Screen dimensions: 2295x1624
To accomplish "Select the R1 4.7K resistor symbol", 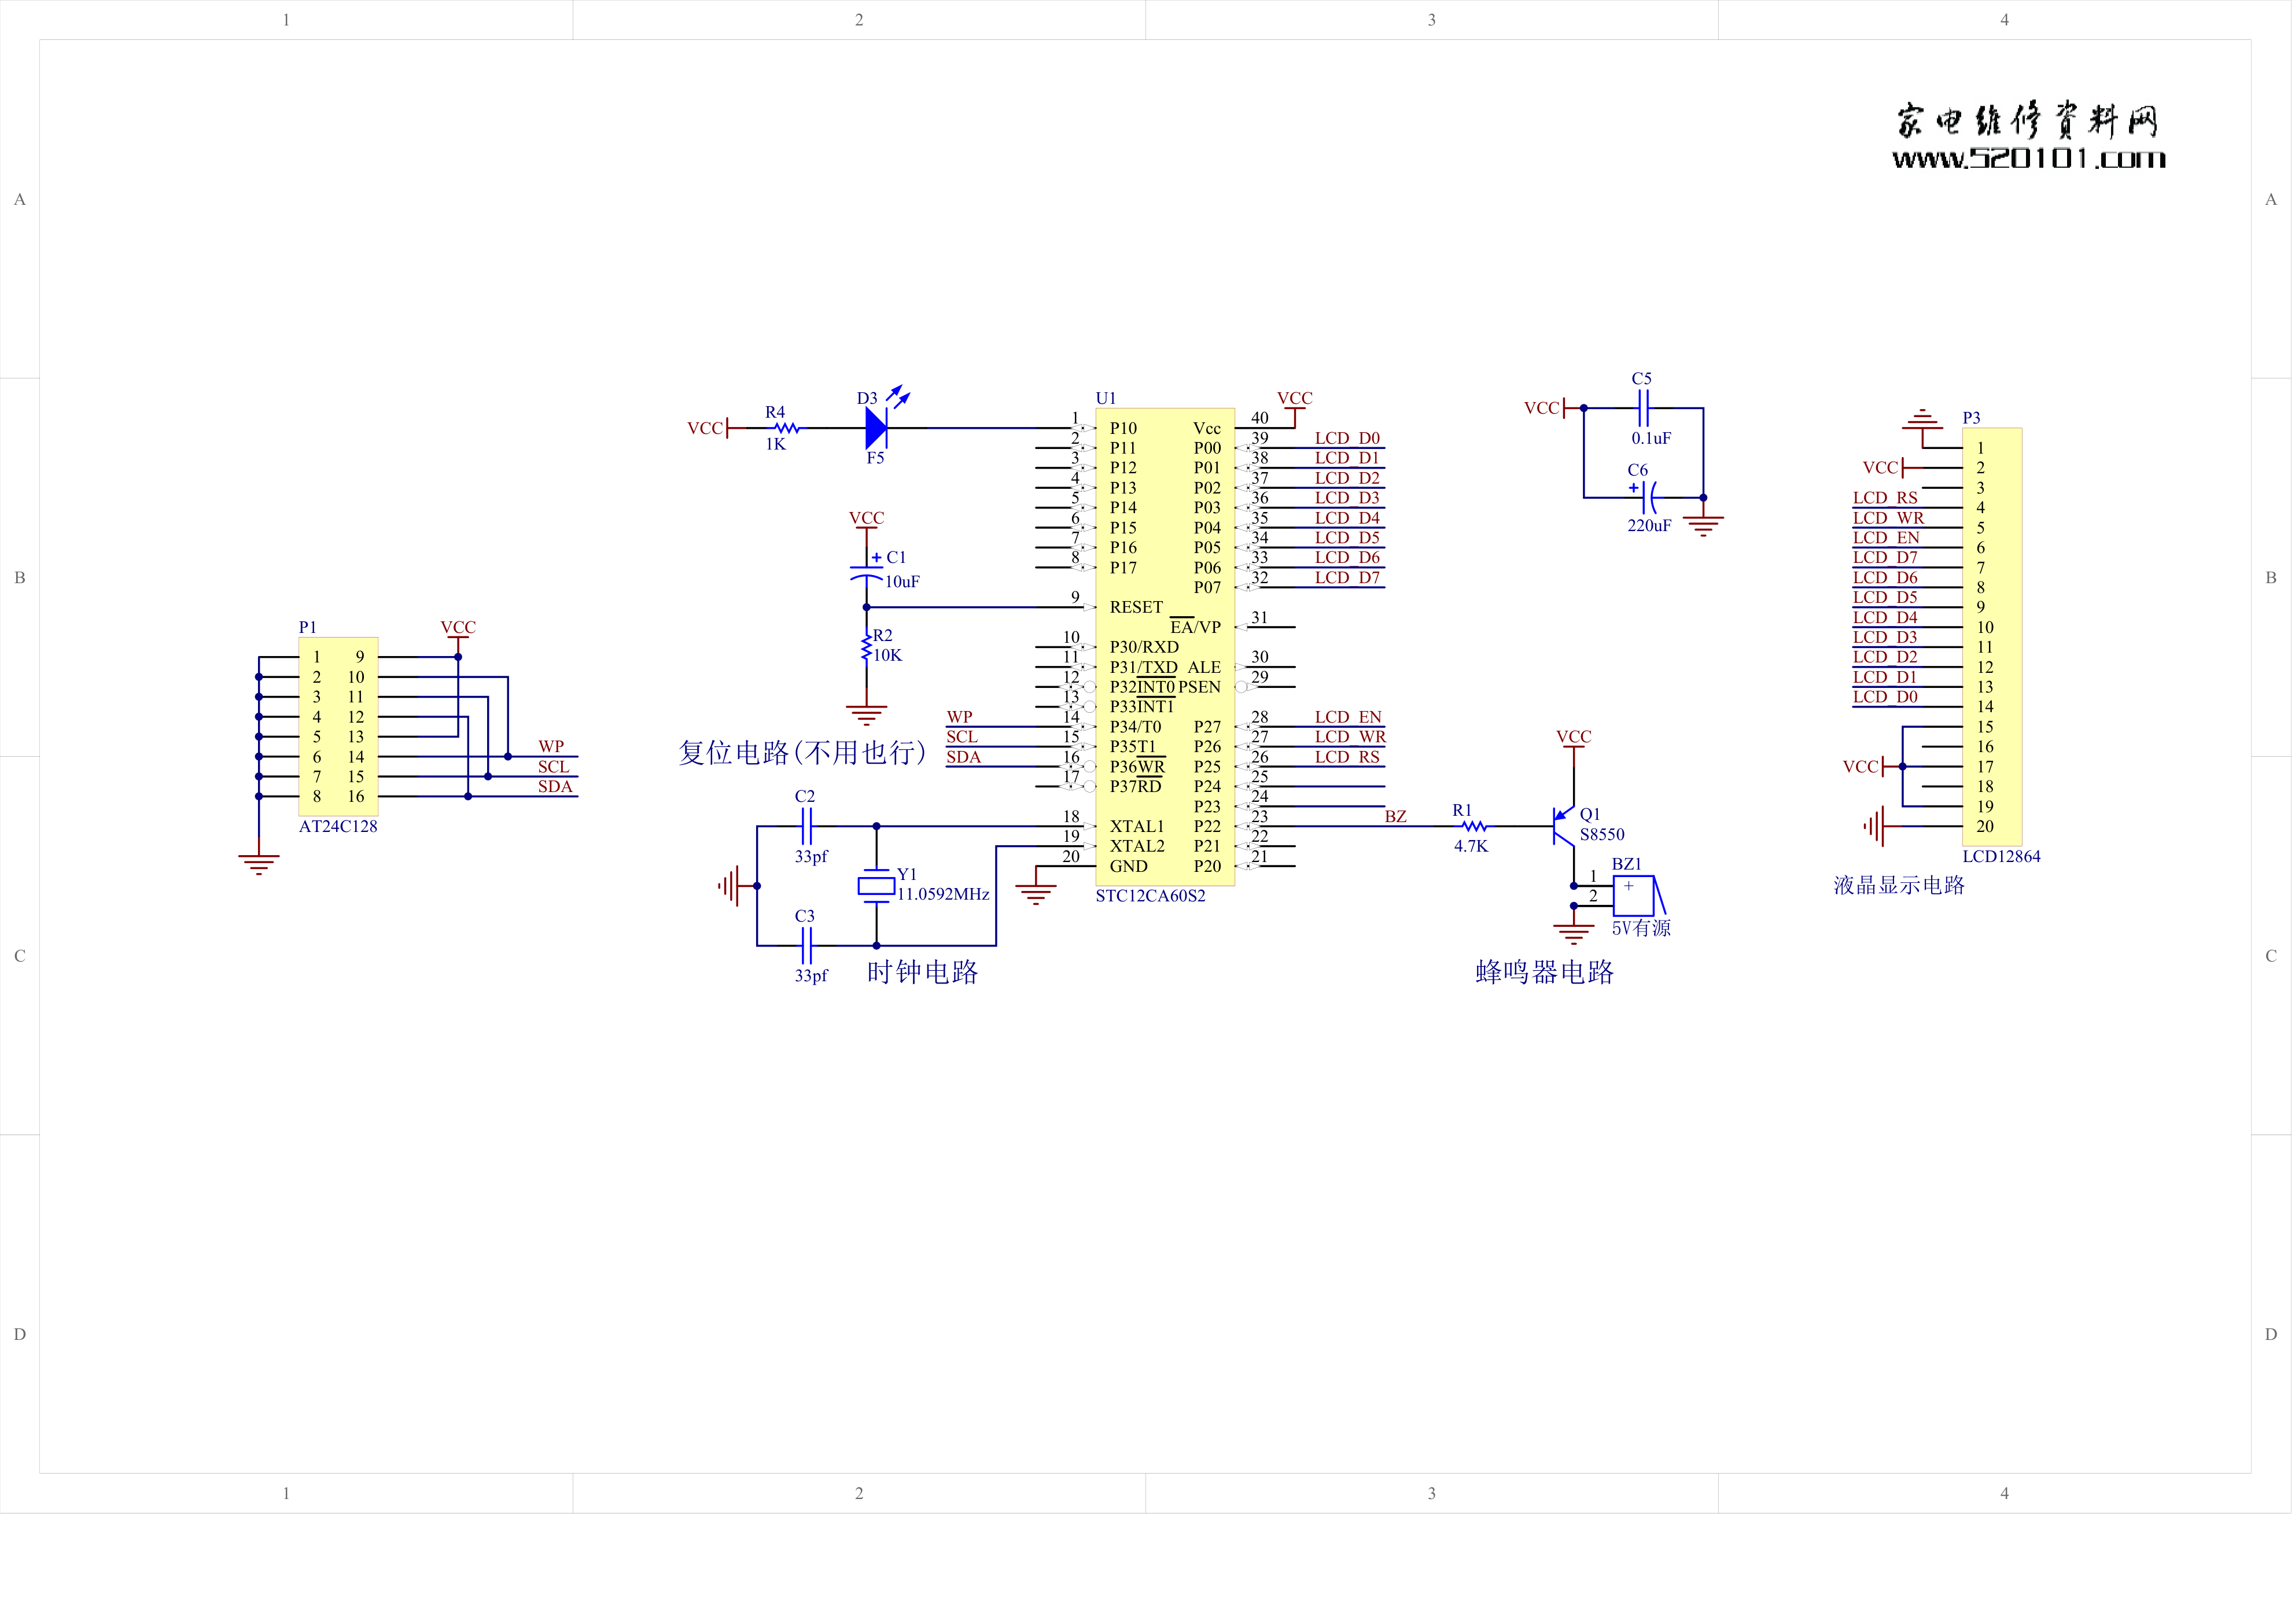I will point(1475,827).
